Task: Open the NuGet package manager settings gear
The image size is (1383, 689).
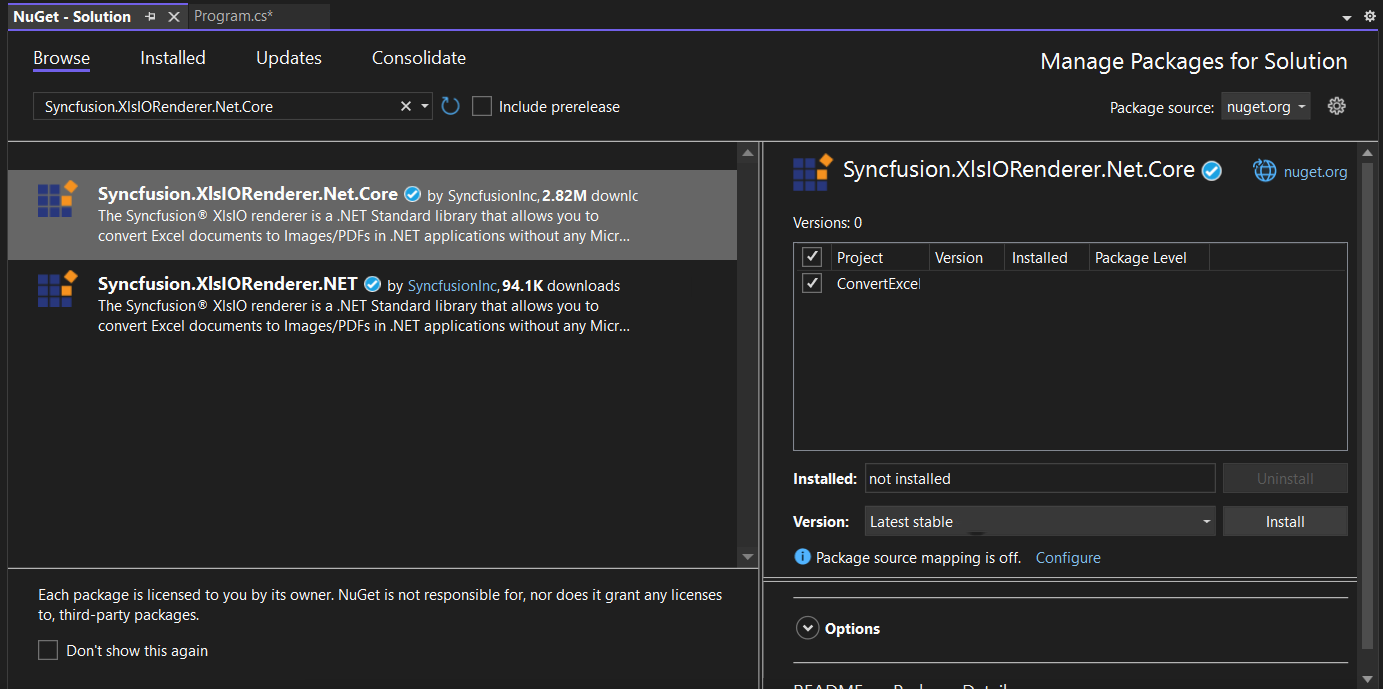Action: [1337, 105]
